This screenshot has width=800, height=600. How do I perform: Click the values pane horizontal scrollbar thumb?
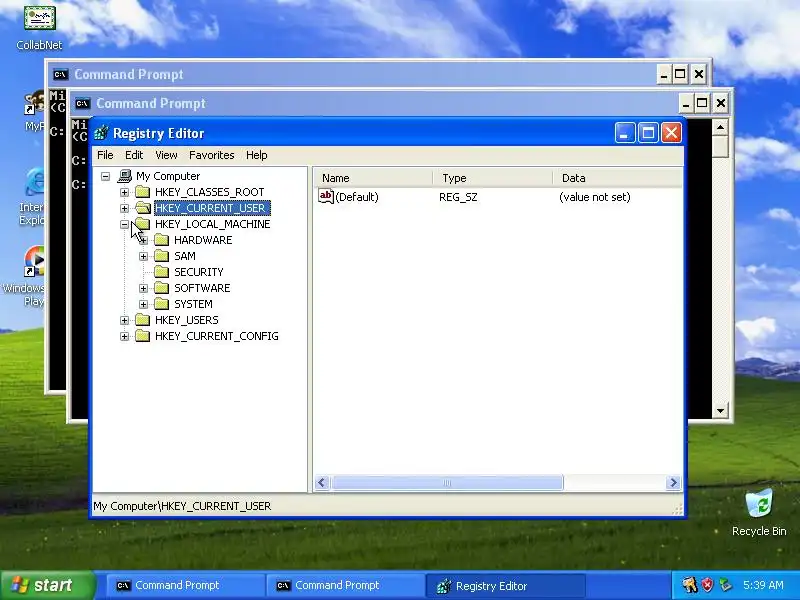pos(447,483)
